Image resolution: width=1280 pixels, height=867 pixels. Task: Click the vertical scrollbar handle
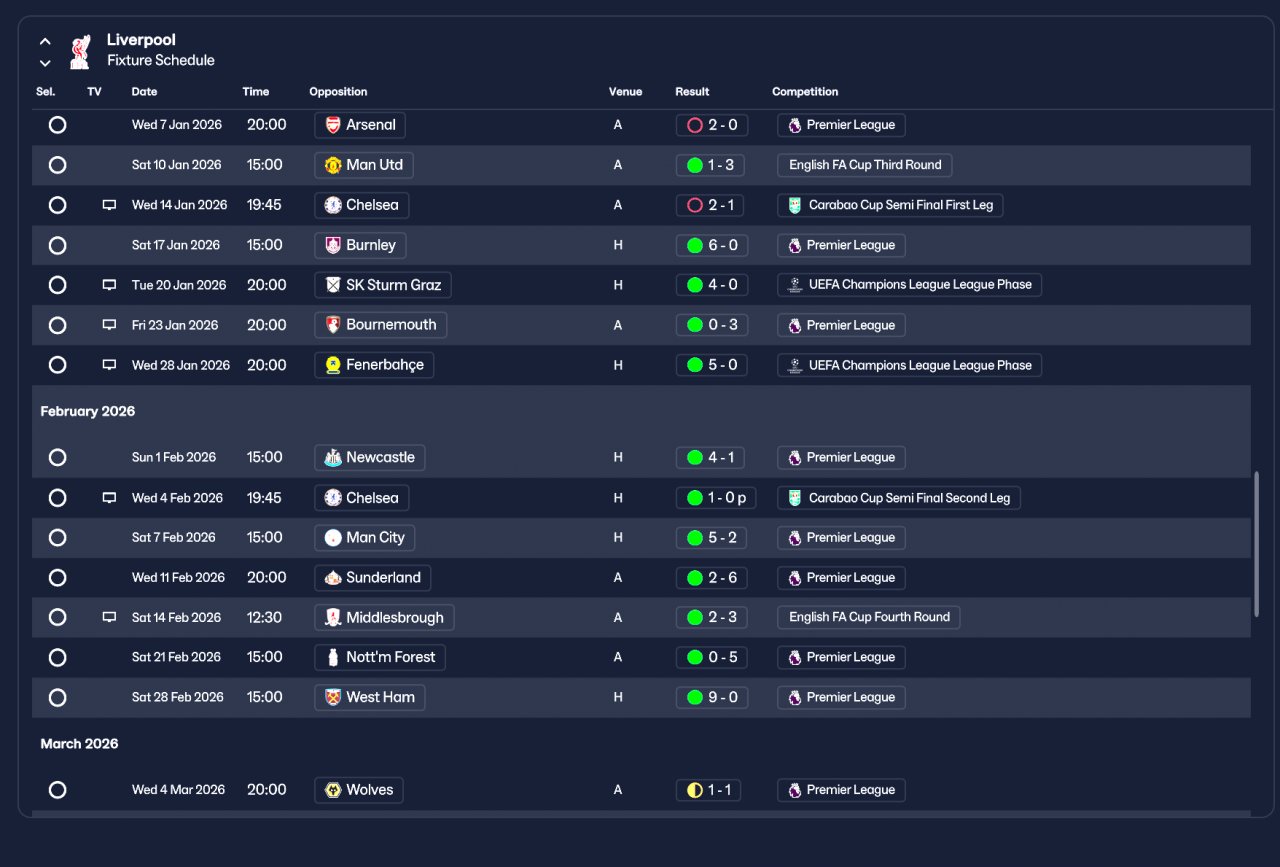1257,544
